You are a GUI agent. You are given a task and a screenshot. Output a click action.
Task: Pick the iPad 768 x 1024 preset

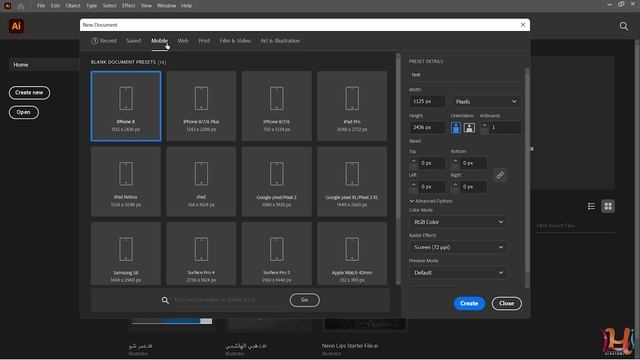[x=201, y=182]
